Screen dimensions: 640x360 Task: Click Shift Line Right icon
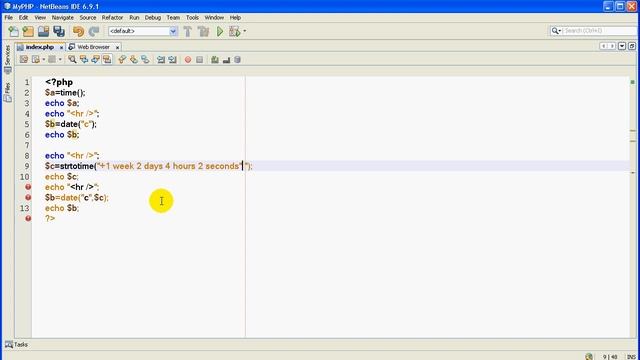[x=172, y=60]
